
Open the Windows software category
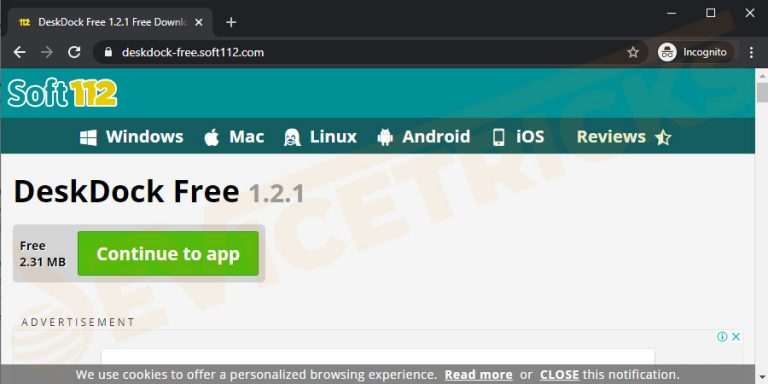pyautogui.click(x=132, y=137)
